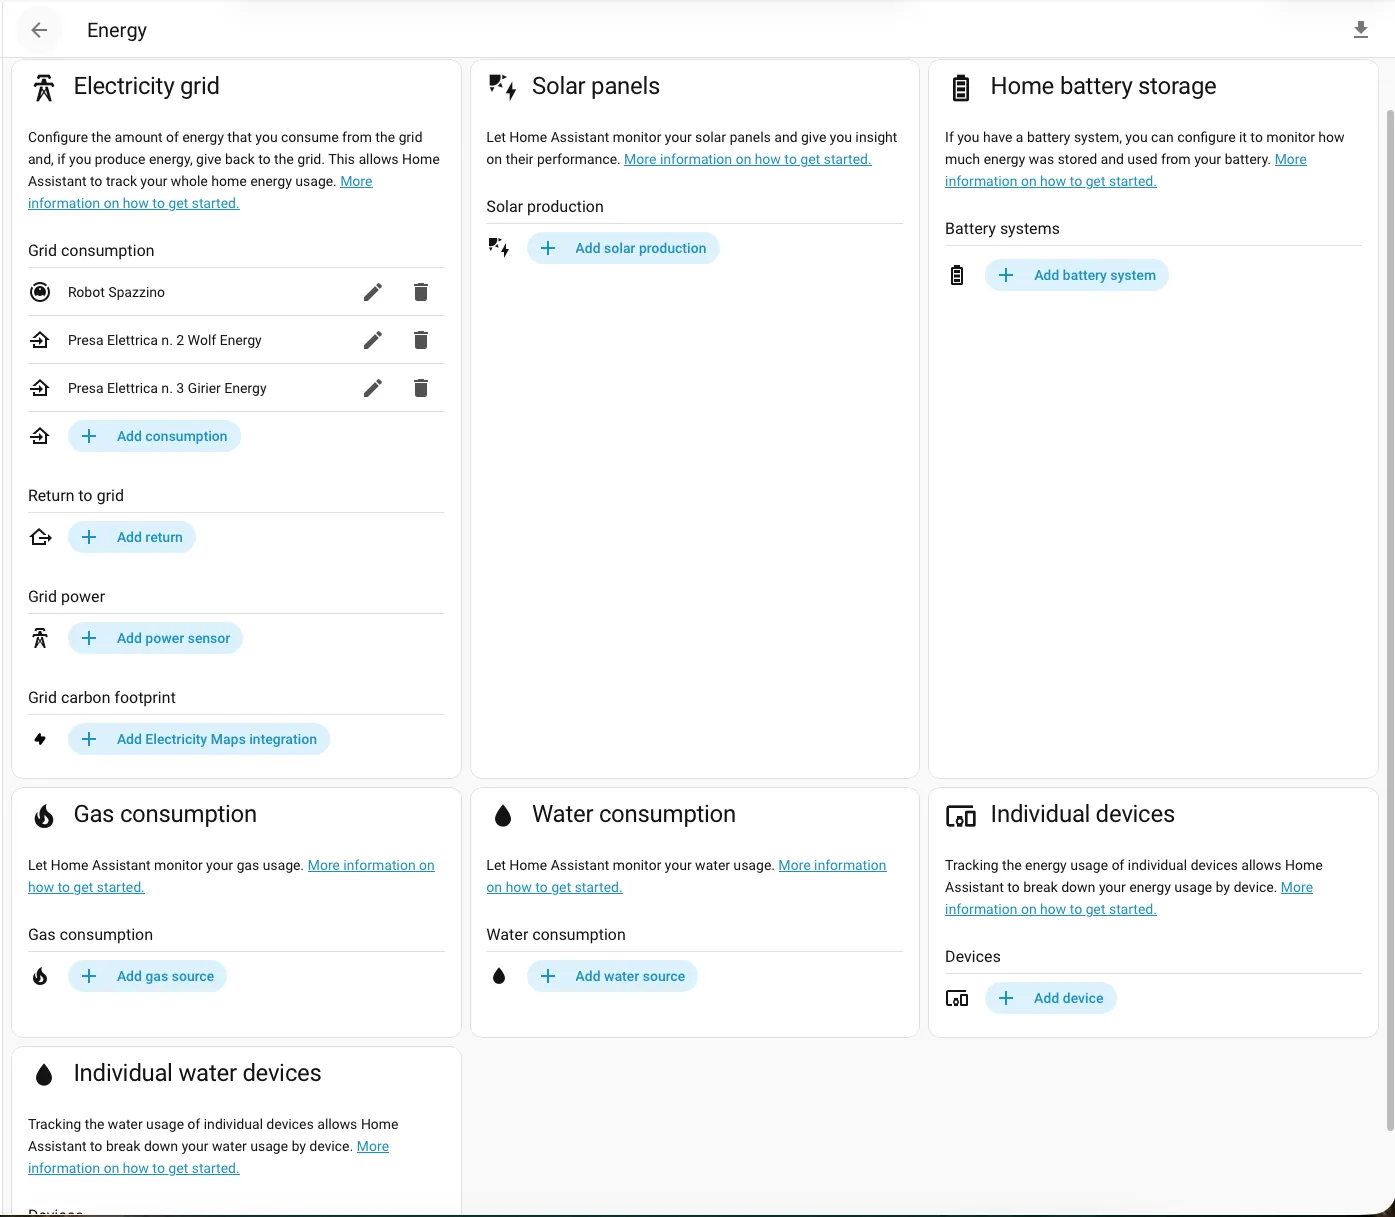
Task: Click Add return button
Action: [x=132, y=537]
